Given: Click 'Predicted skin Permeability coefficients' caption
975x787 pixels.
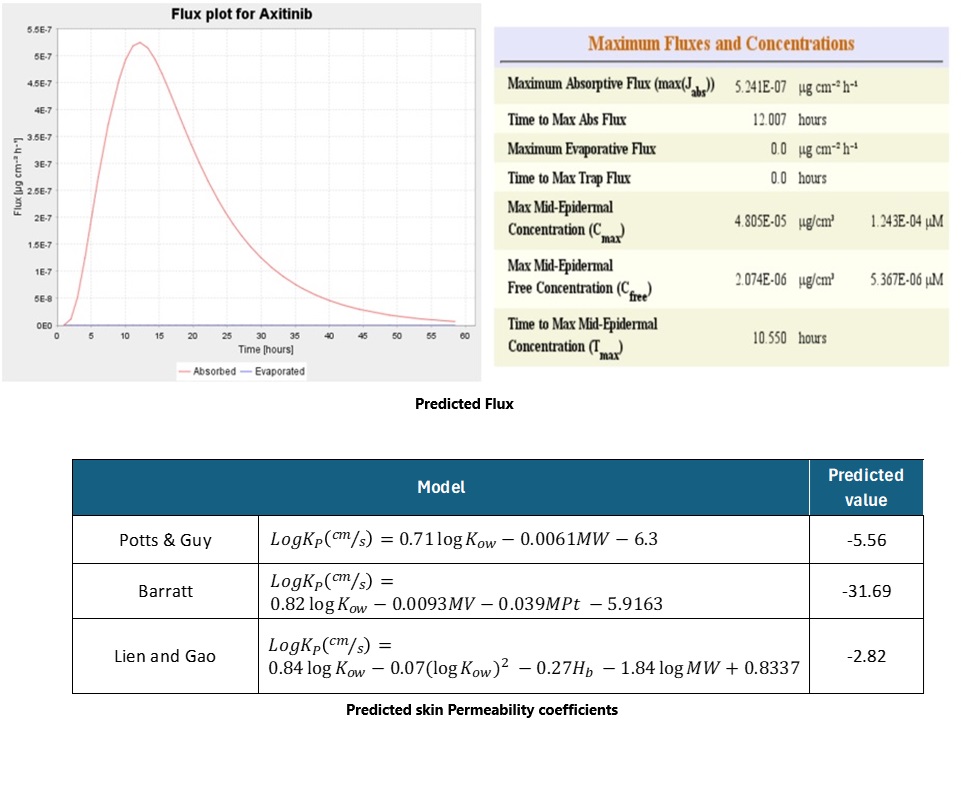Looking at the screenshot, I should 482,710.
